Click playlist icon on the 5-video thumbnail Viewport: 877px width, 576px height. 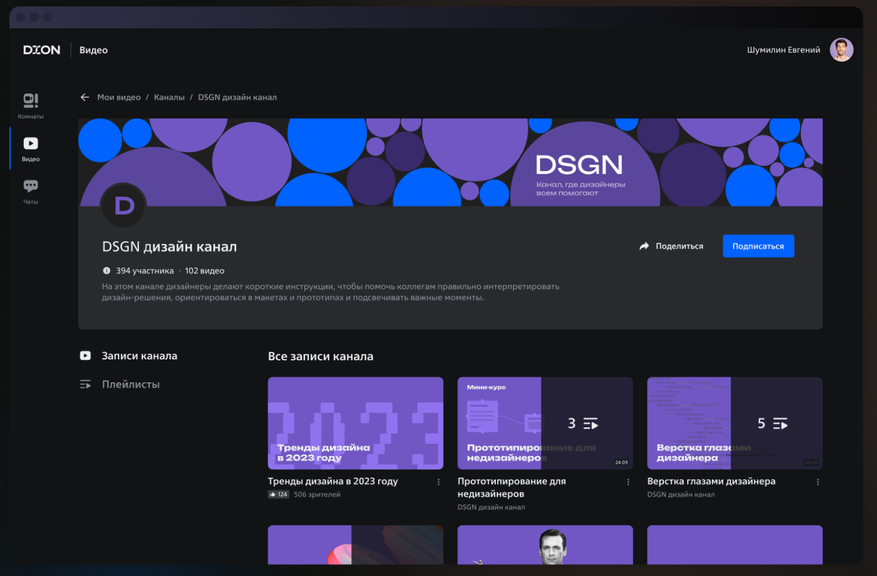(x=780, y=424)
